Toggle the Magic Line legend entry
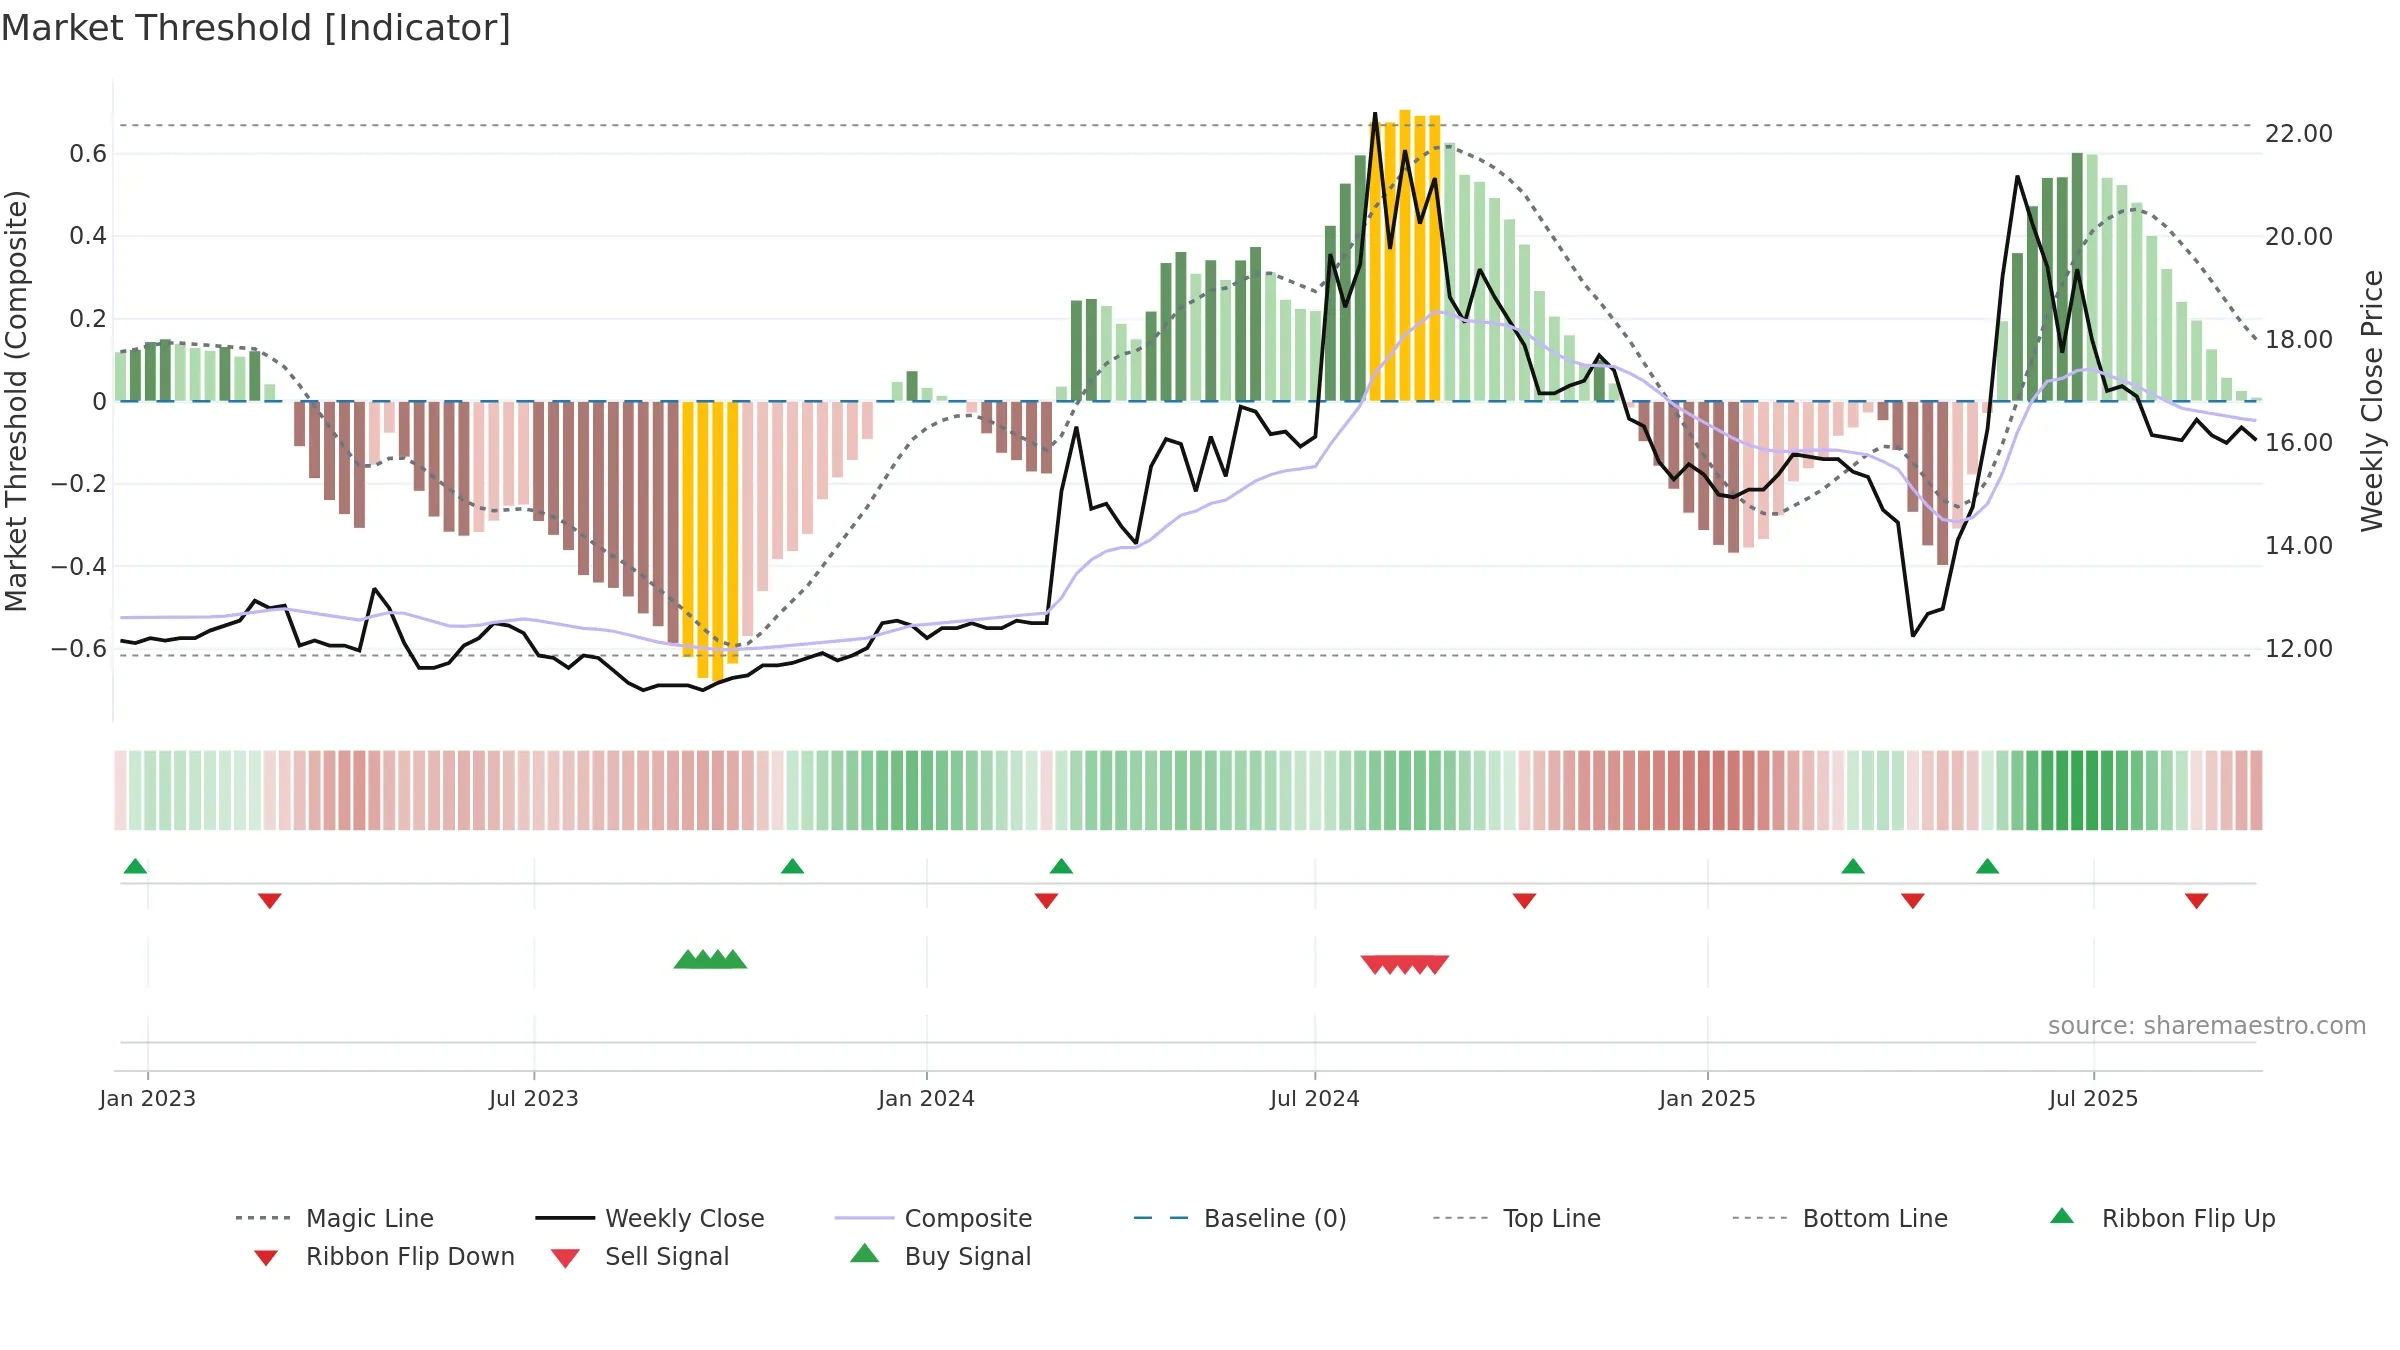 tap(335, 1218)
